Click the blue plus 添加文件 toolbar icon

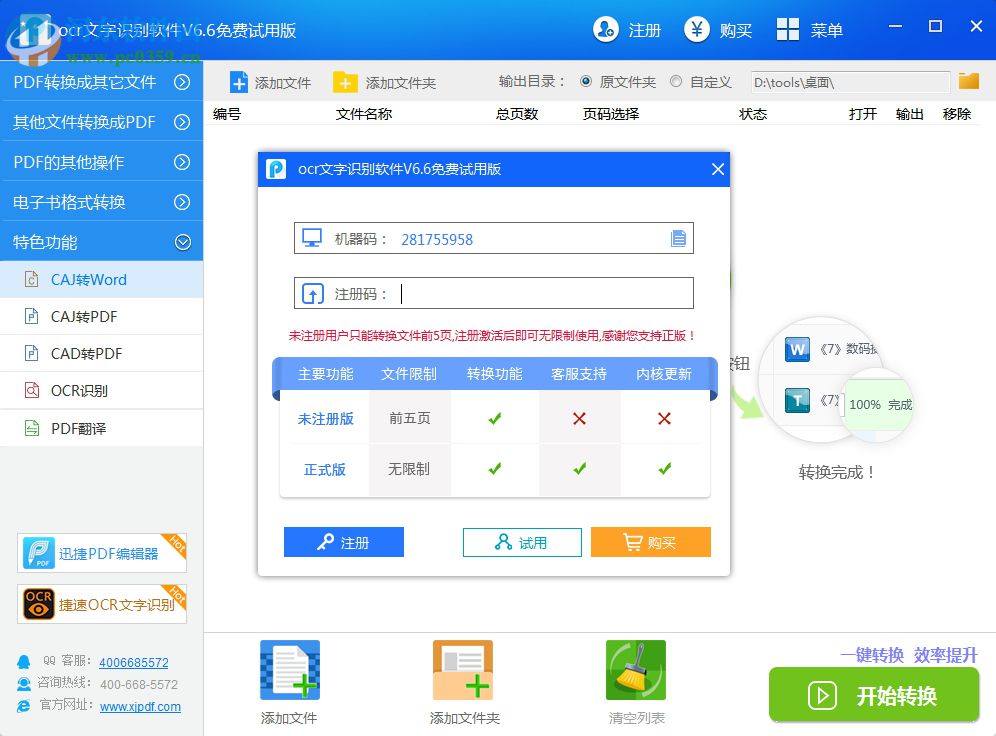click(x=239, y=83)
